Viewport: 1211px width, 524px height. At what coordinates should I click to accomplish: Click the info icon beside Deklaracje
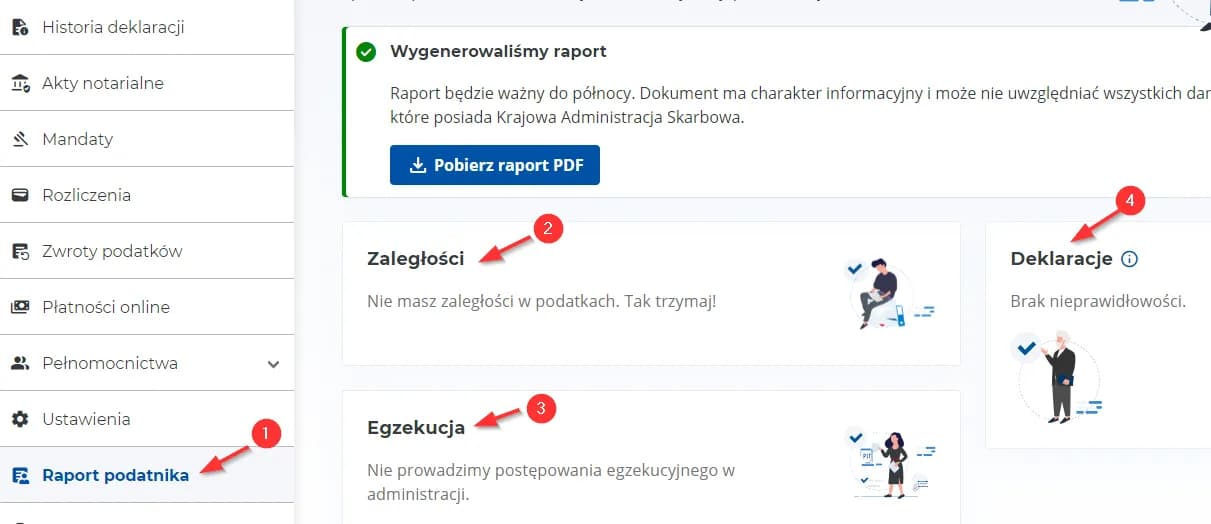click(1130, 260)
